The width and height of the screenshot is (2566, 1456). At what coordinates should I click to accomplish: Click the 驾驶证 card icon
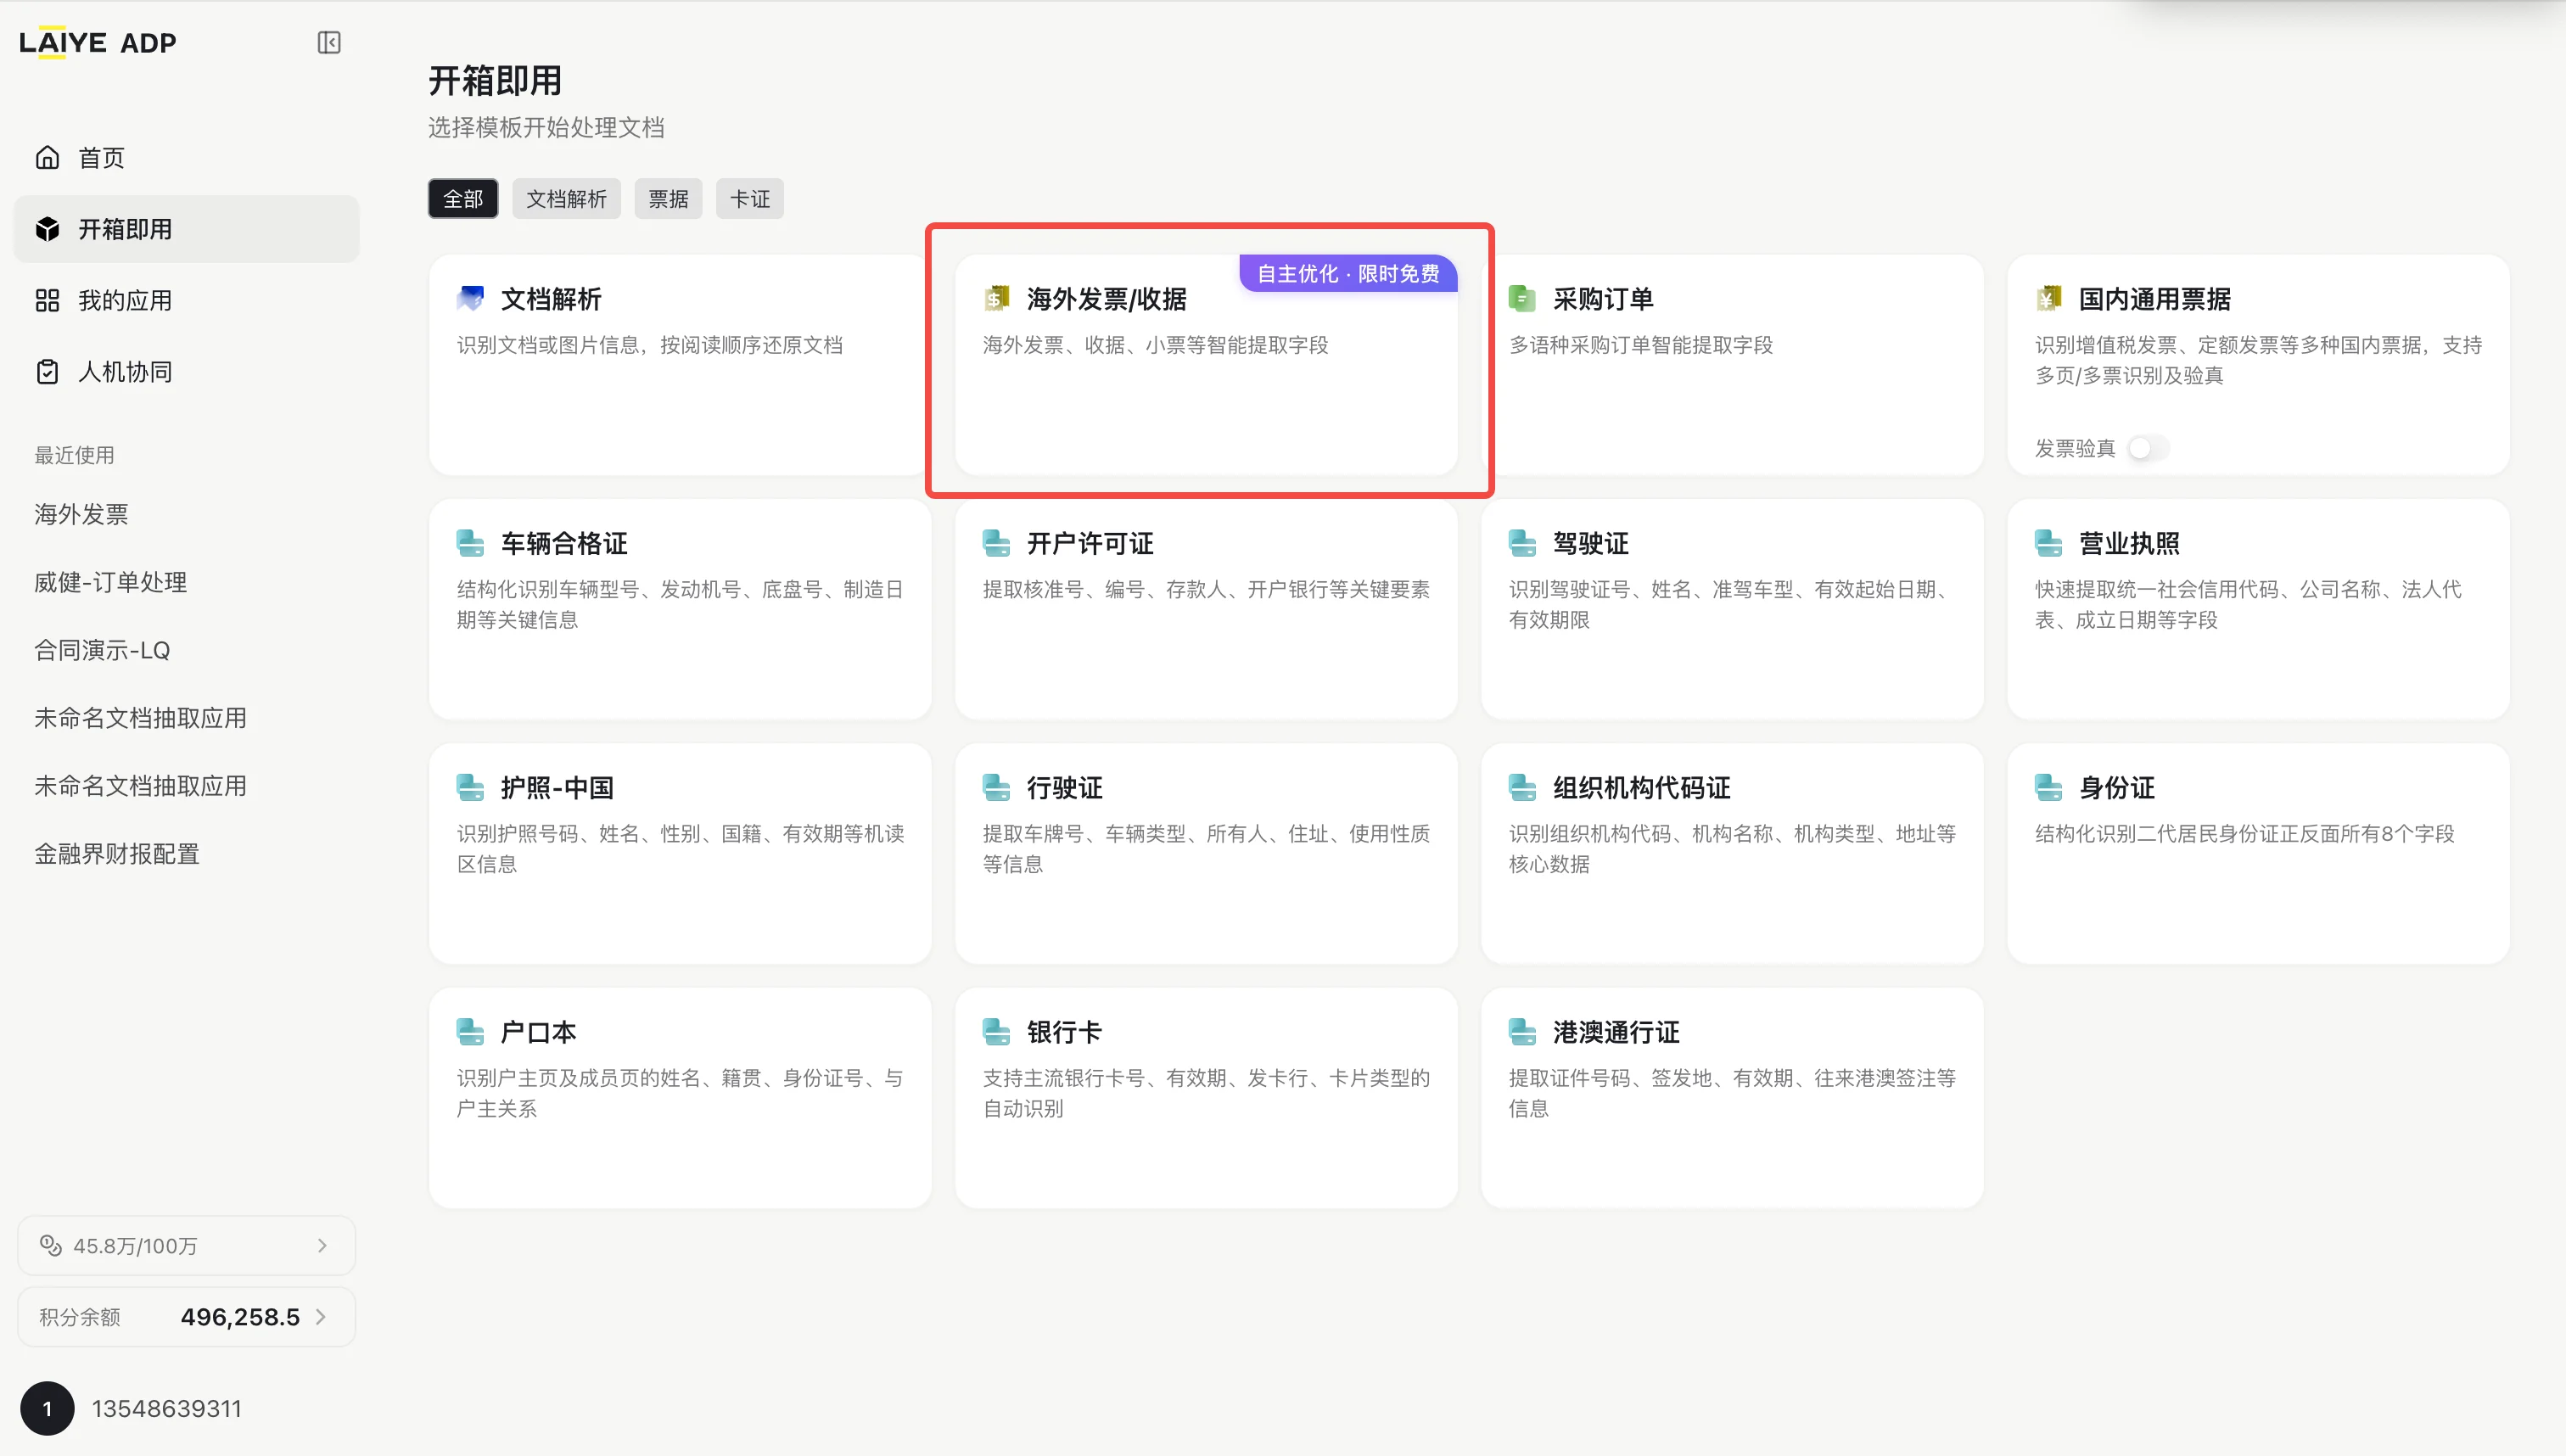1522,543
